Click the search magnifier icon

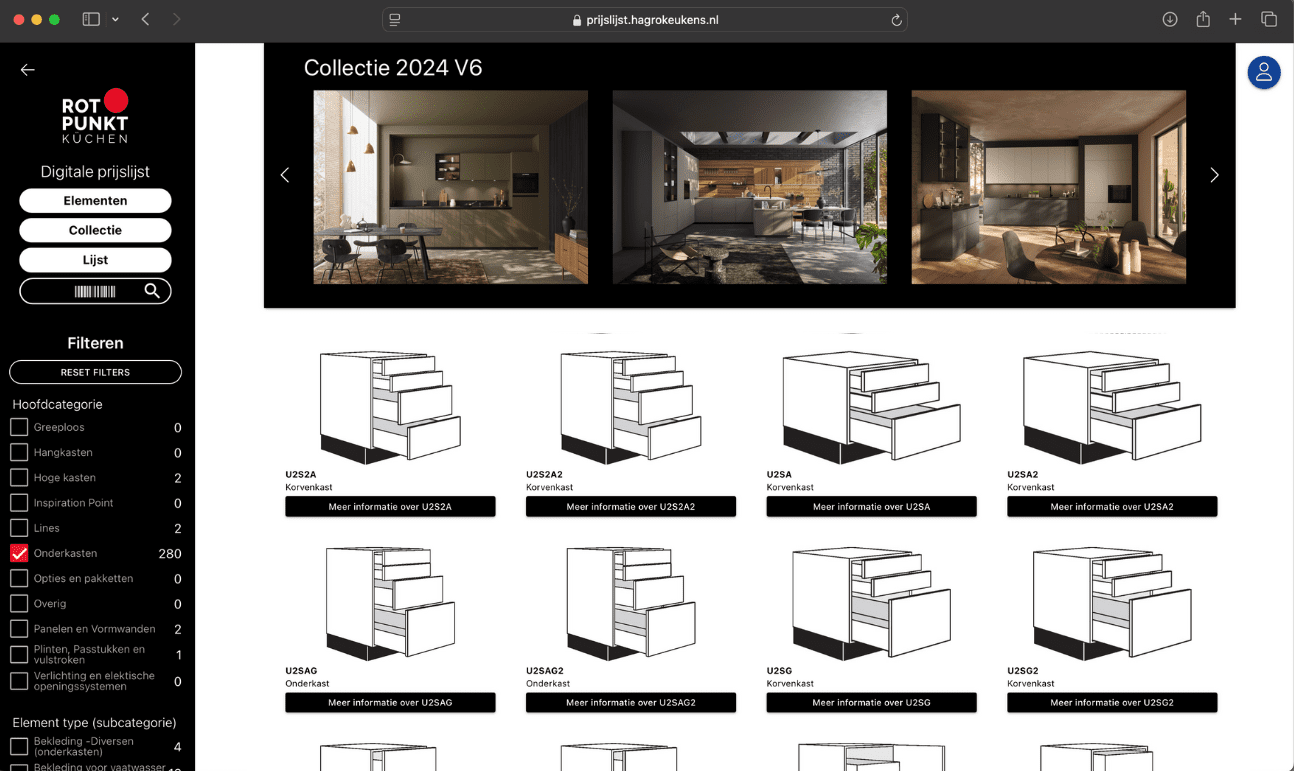[x=152, y=291]
